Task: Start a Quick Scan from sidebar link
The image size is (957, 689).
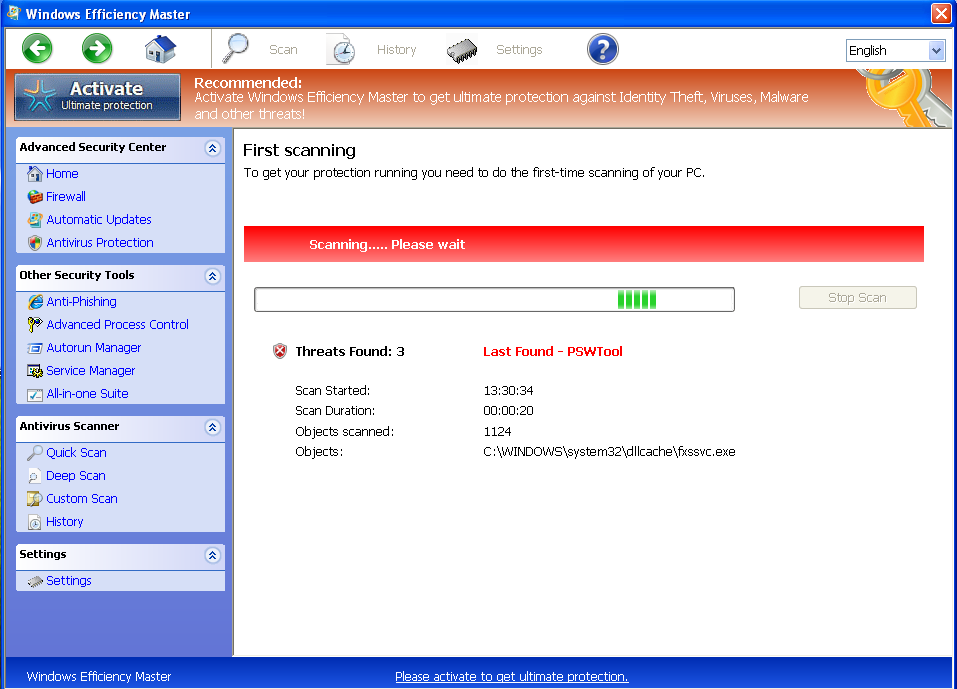Action: pyautogui.click(x=76, y=453)
